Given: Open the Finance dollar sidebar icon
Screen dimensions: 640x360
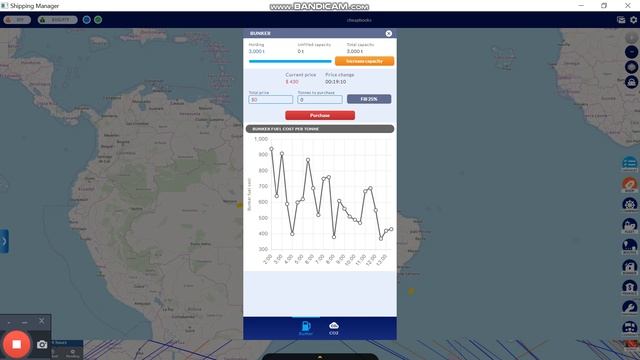Looking at the screenshot, I should (629, 287).
